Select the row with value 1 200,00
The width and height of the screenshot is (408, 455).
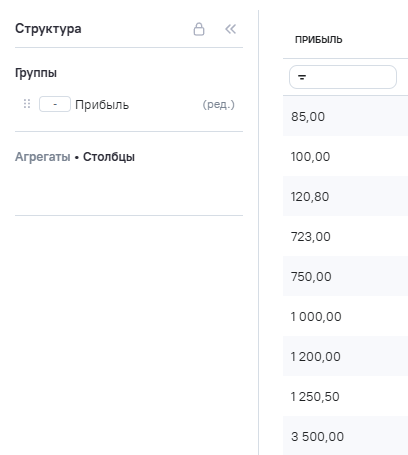(345, 356)
